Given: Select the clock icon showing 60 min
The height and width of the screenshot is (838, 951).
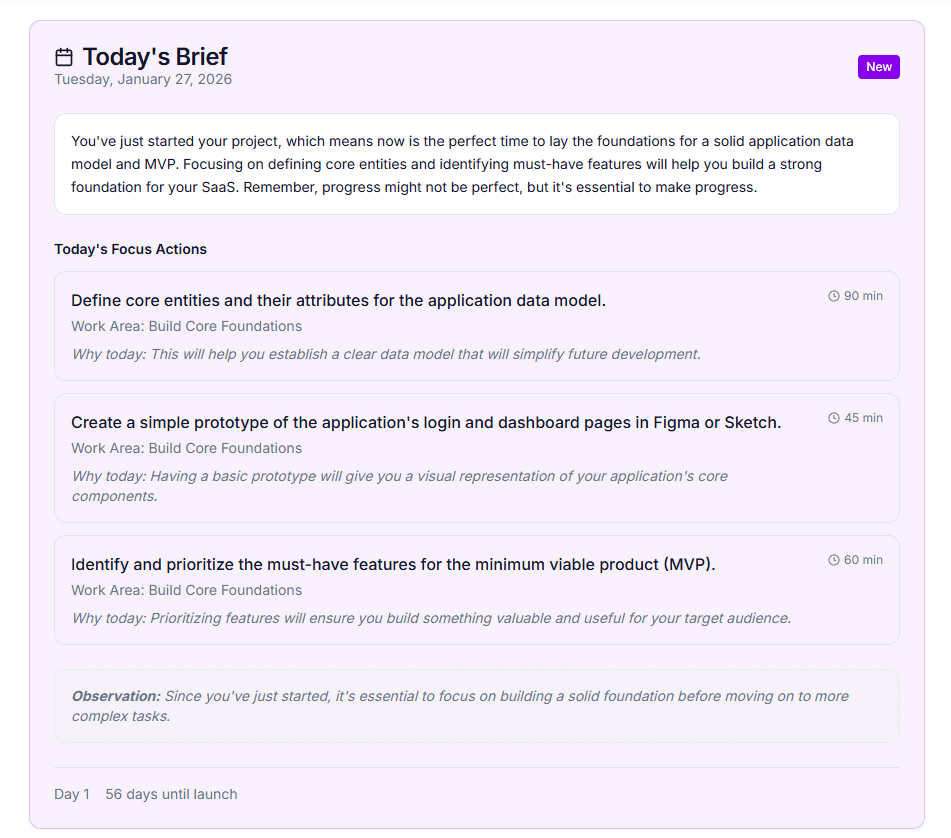Looking at the screenshot, I should 833,559.
